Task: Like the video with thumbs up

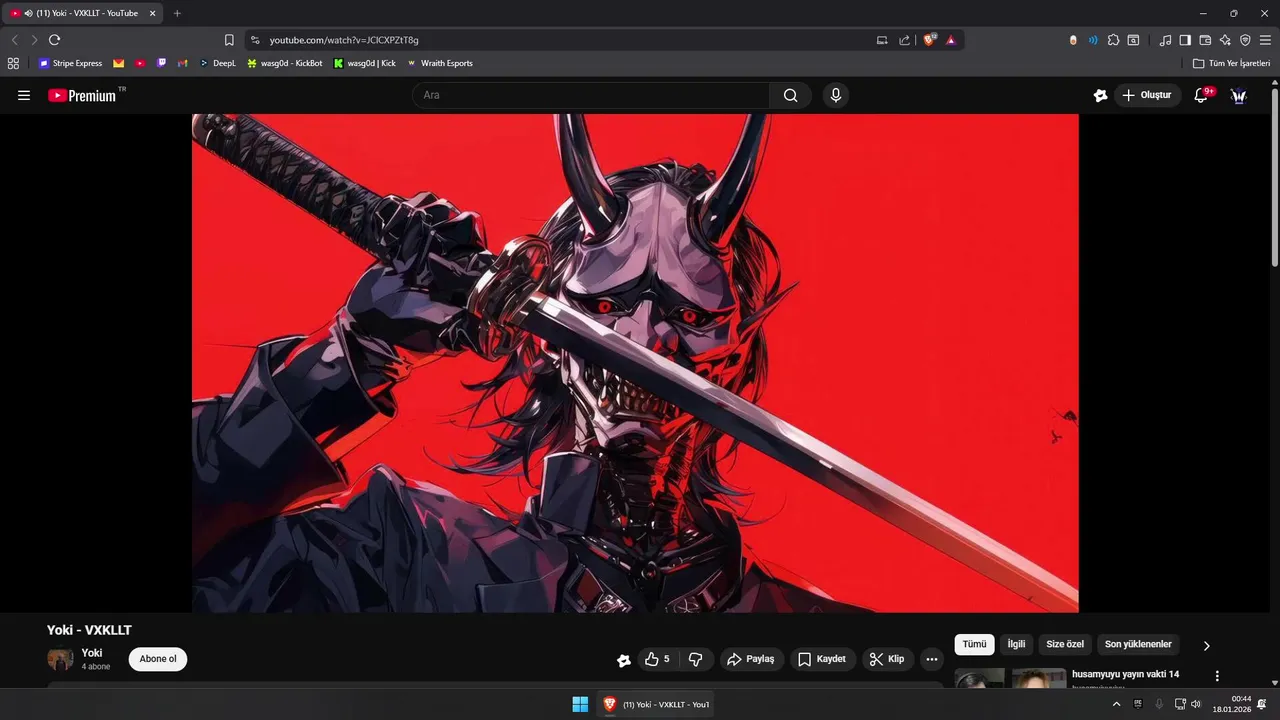Action: 658,659
